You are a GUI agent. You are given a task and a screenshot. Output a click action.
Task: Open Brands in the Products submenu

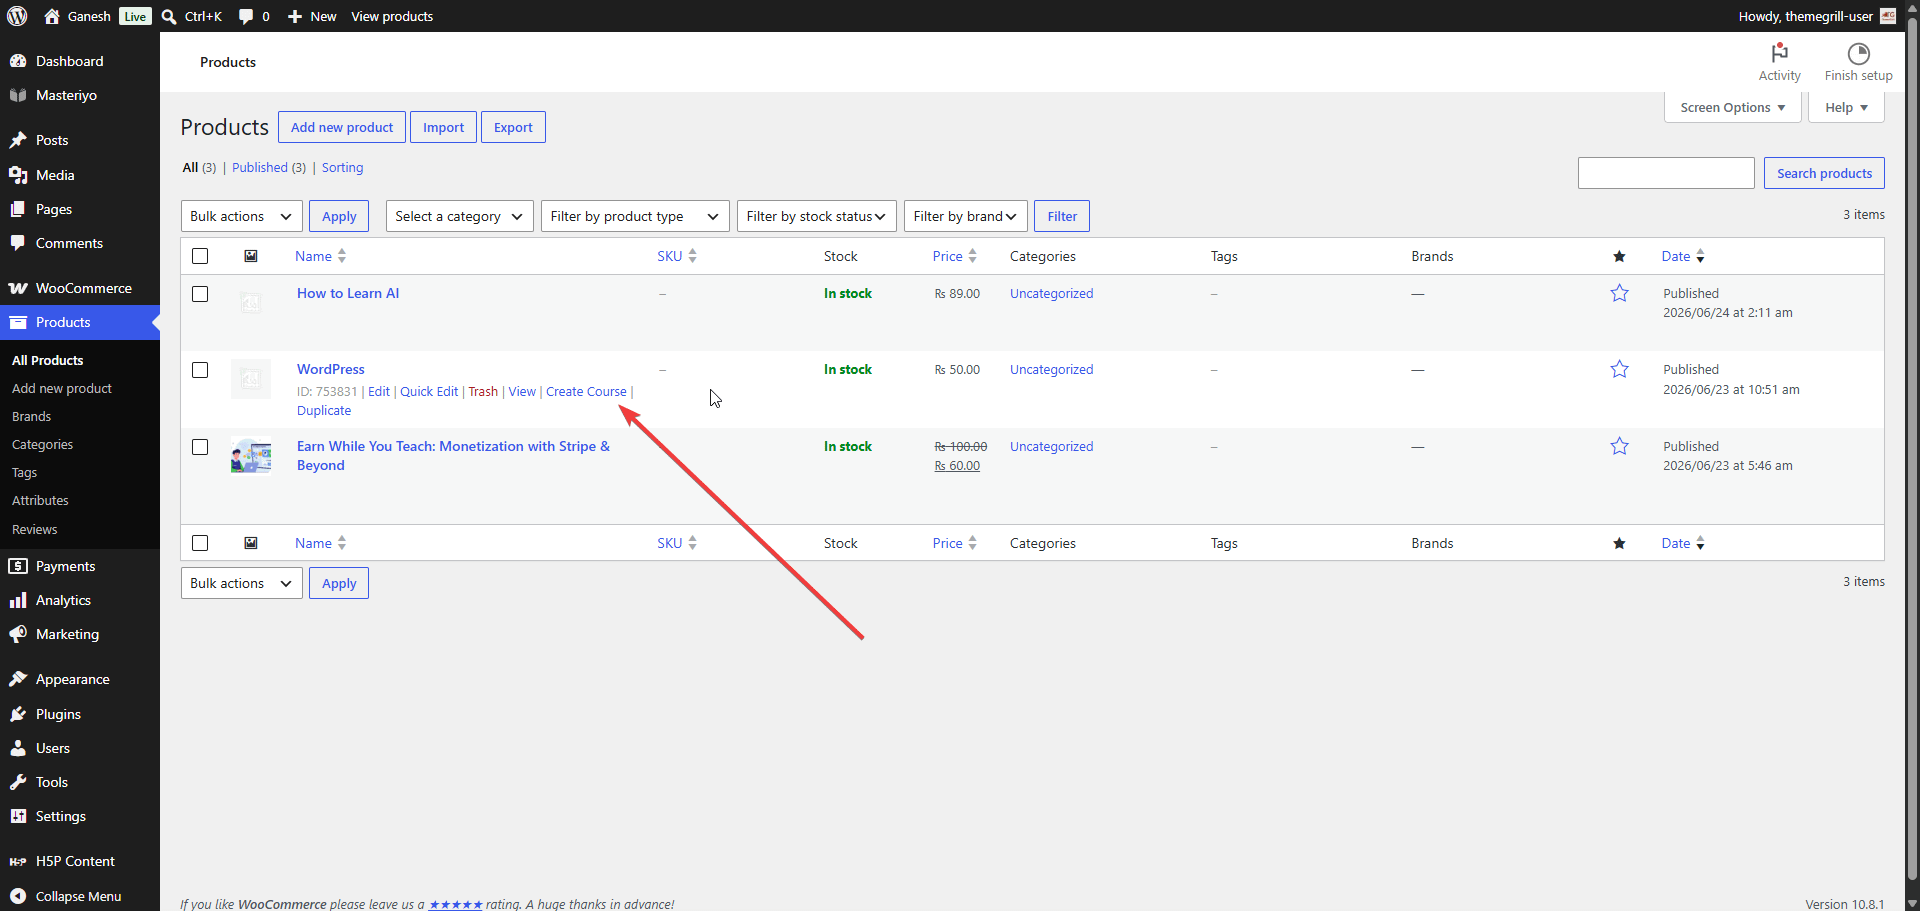[x=31, y=416]
